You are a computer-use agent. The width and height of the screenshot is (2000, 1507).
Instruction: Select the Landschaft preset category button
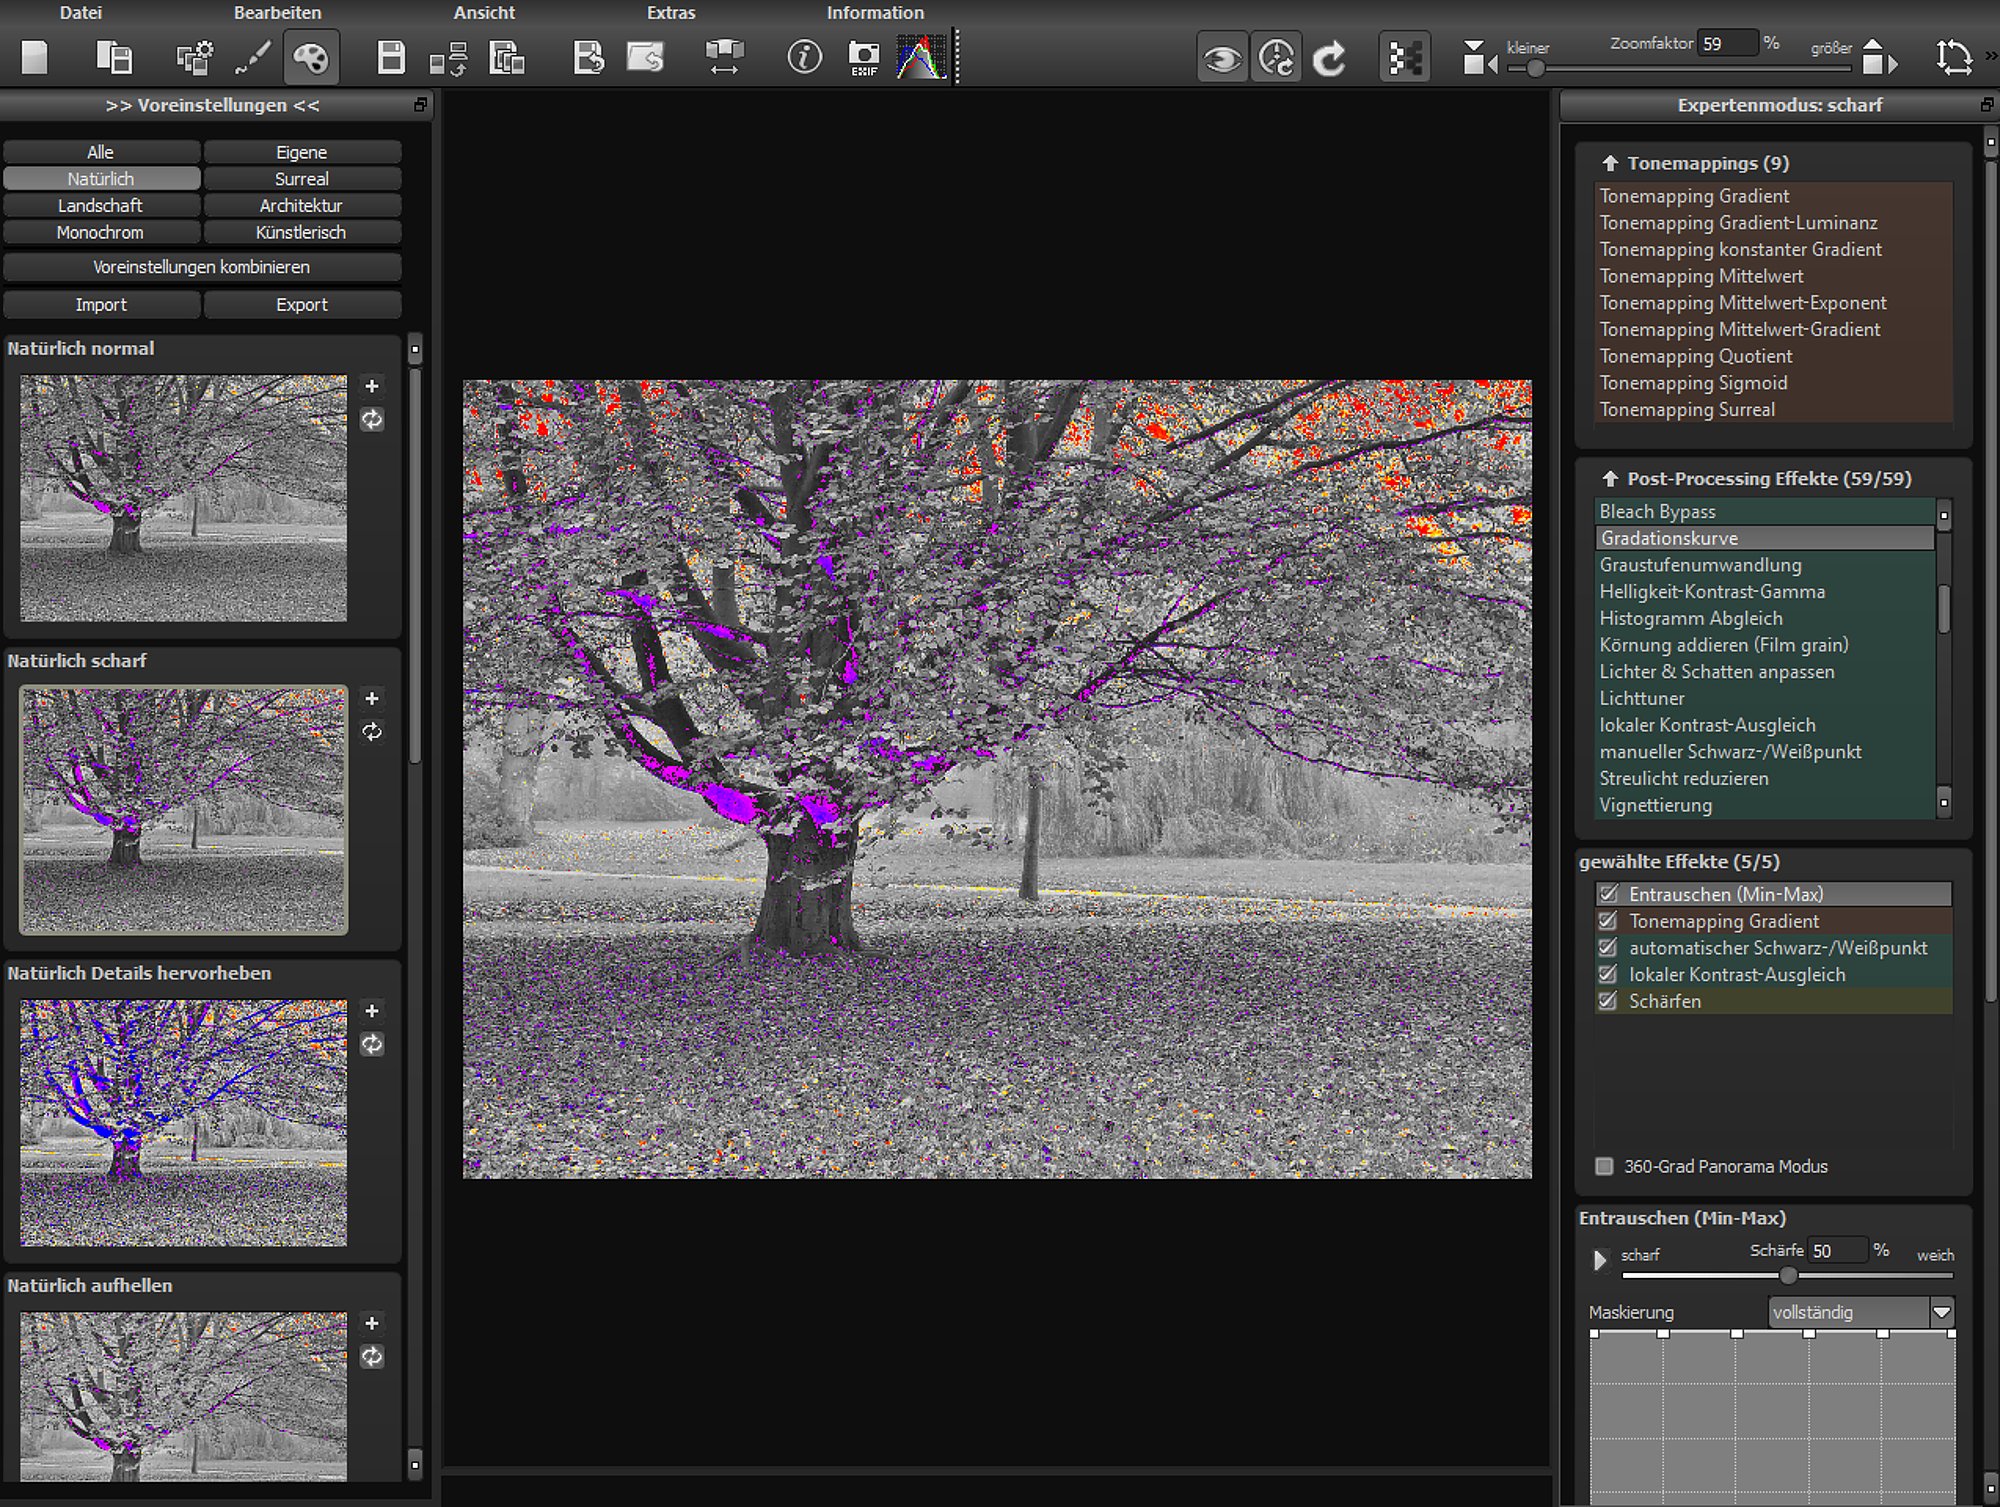(x=101, y=205)
